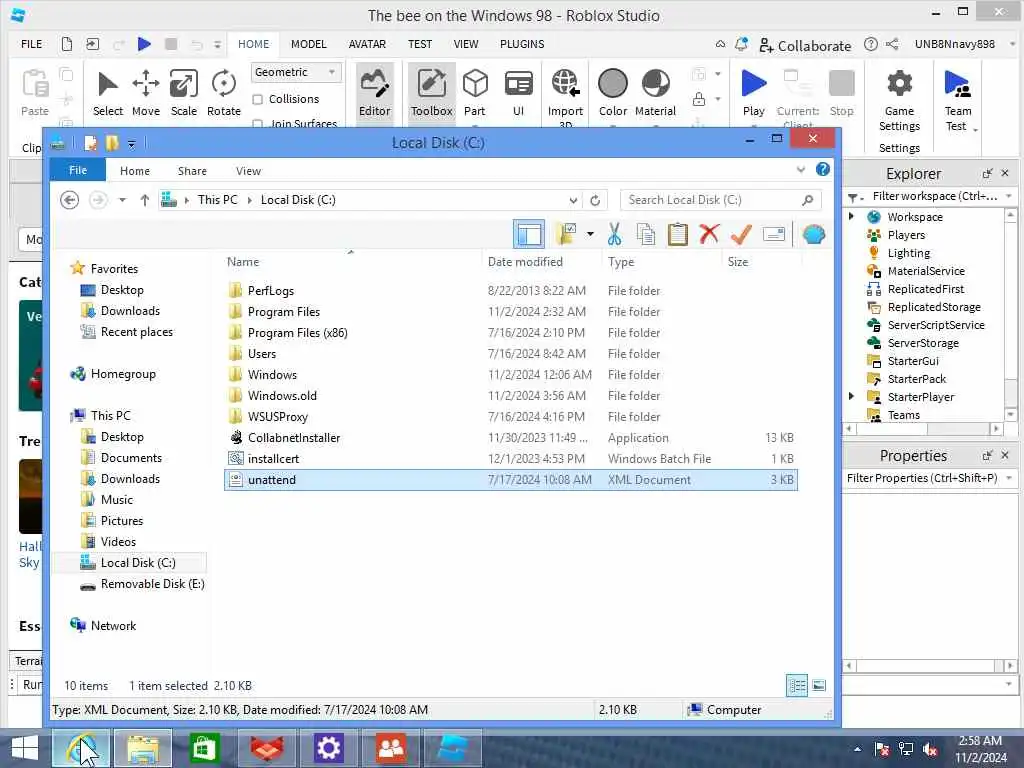Open the Roblox Studio FILE menu
1024x768 pixels.
(31, 44)
